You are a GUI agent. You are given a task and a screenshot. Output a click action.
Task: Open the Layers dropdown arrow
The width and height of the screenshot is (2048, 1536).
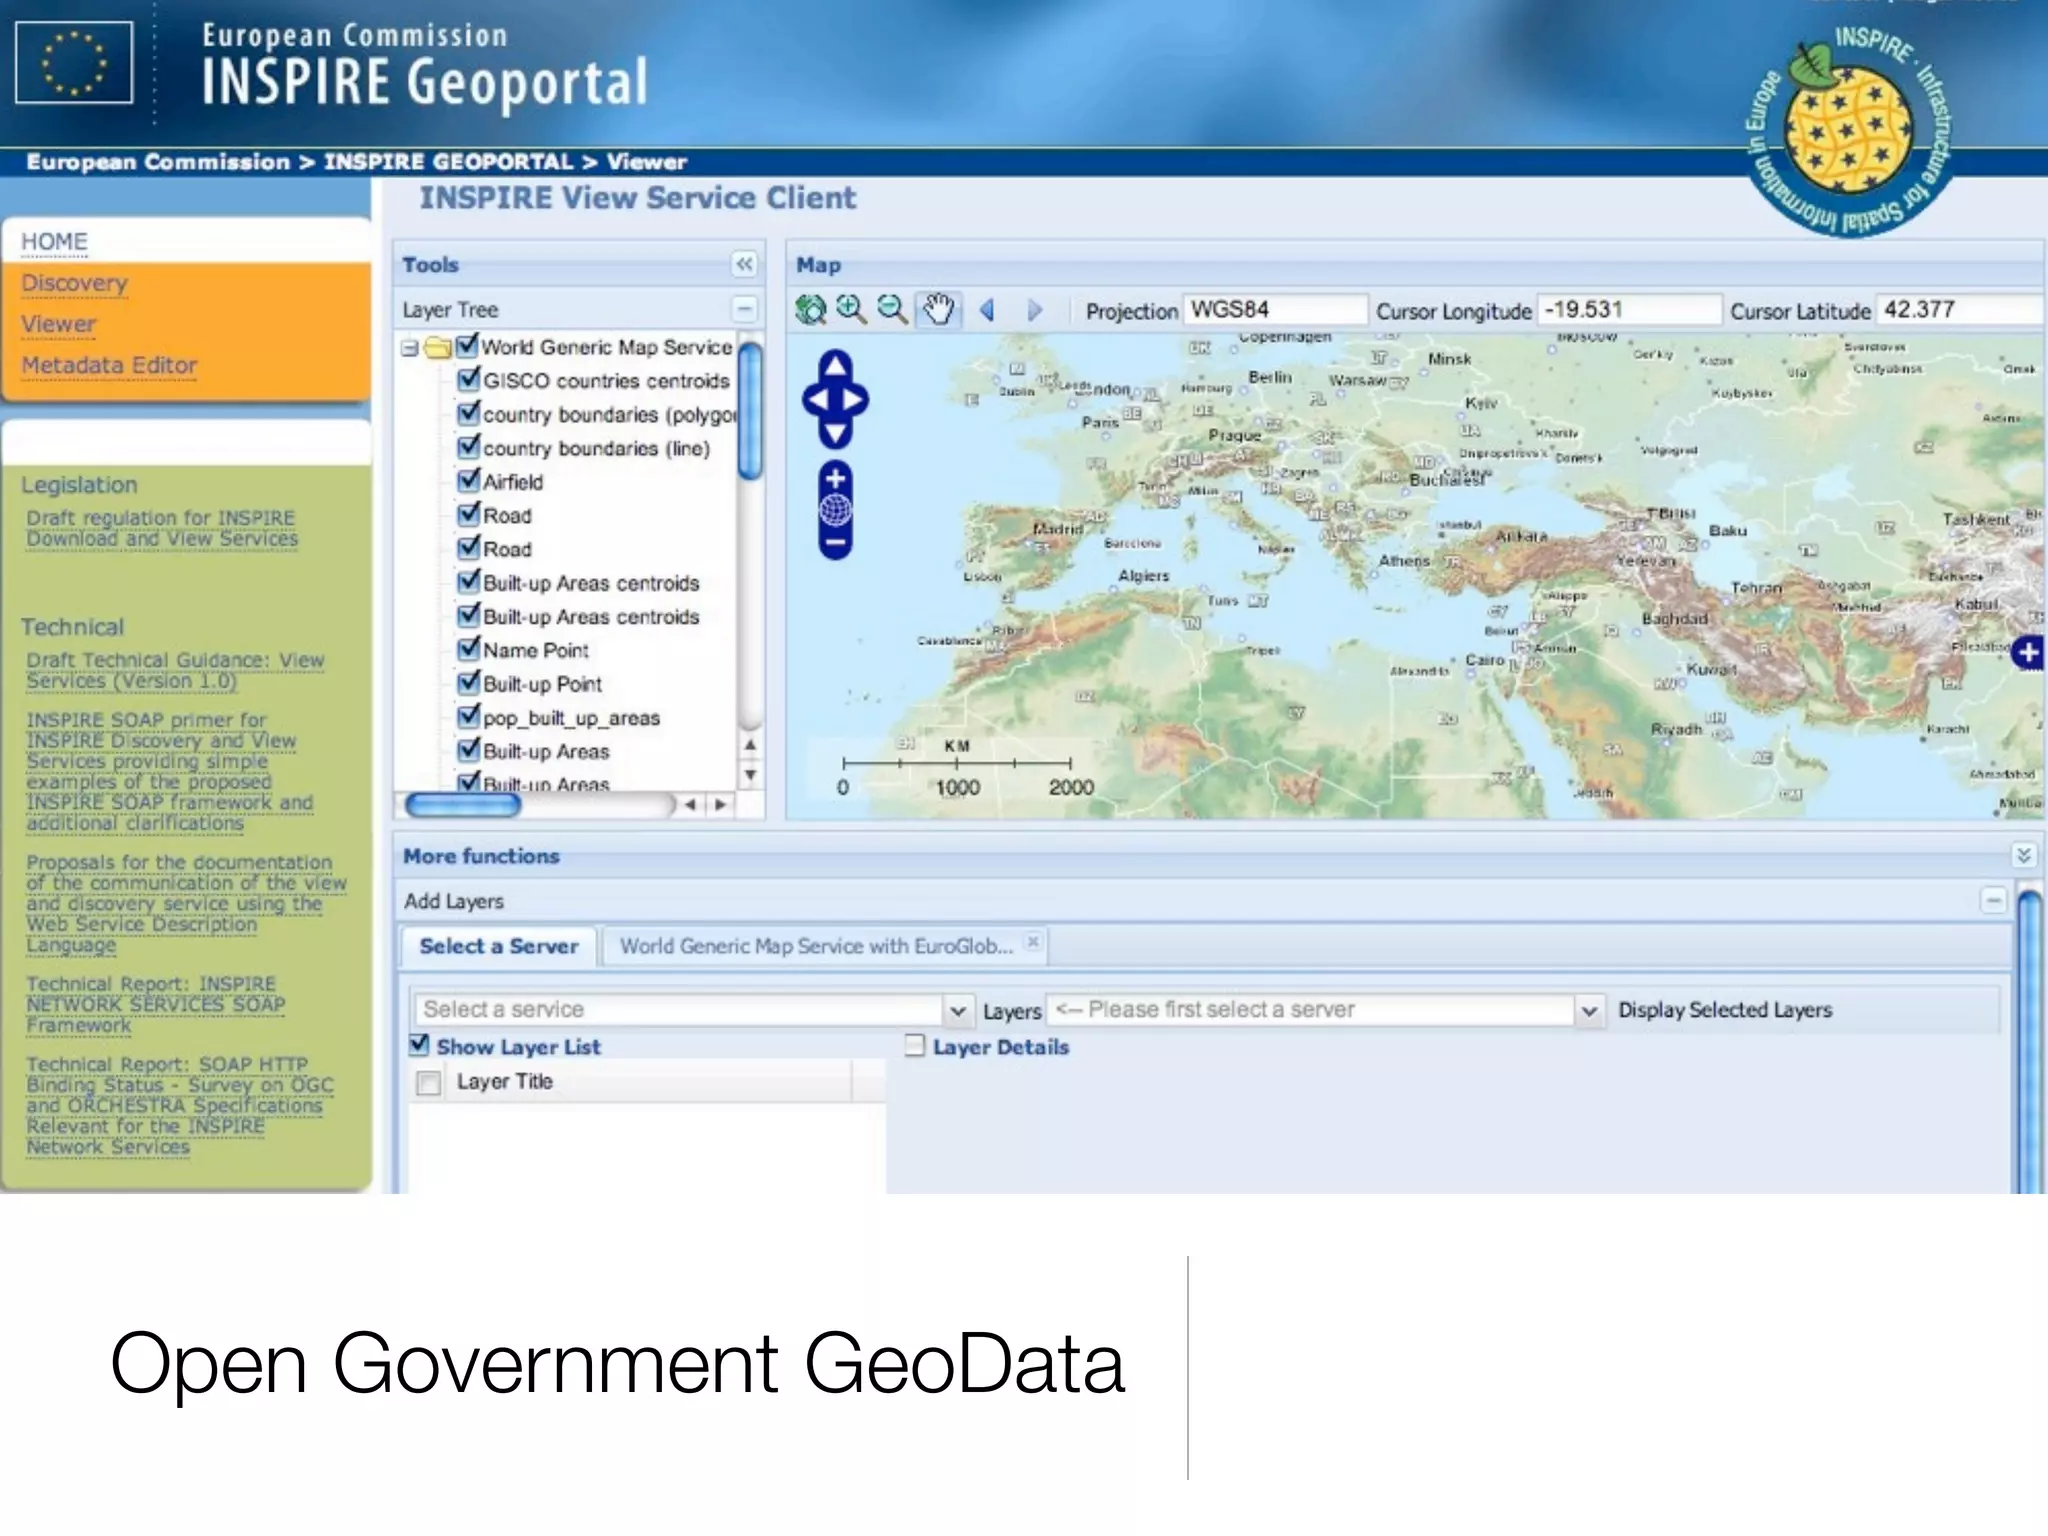pos(1590,1011)
